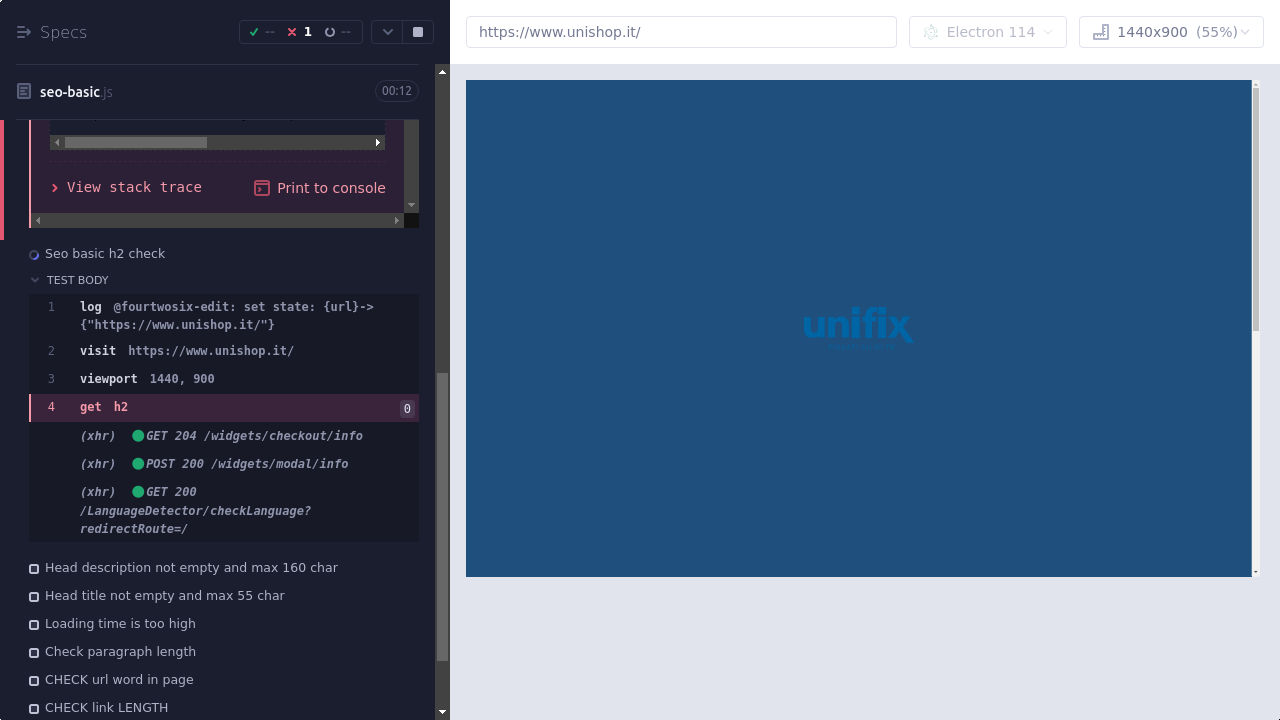This screenshot has width=1280, height=720.
Task: Click the viewport ruler icon
Action: pos(1101,32)
